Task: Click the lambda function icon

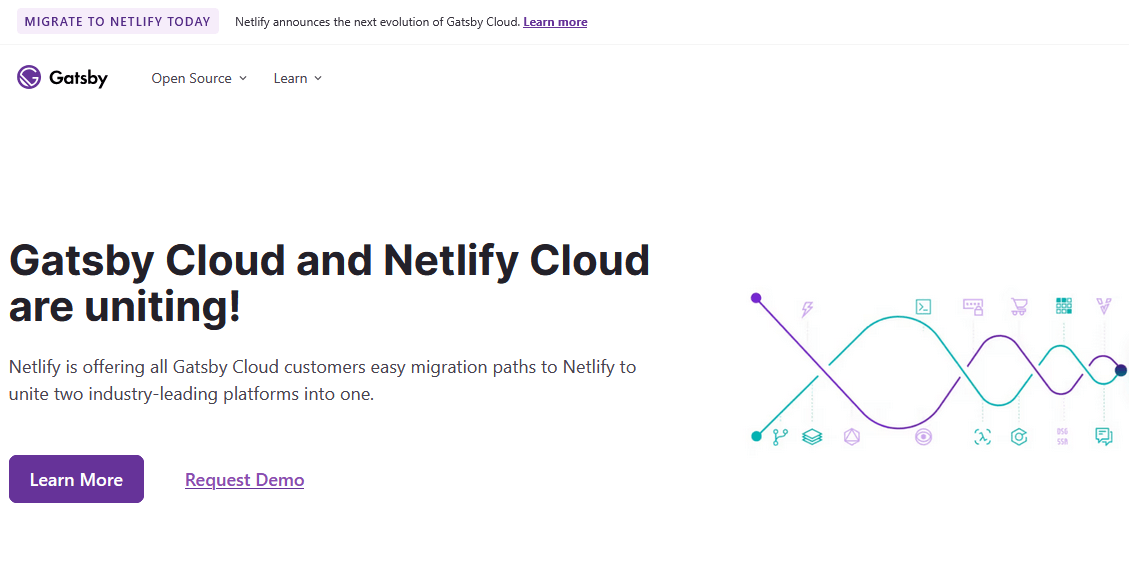Action: coord(983,437)
